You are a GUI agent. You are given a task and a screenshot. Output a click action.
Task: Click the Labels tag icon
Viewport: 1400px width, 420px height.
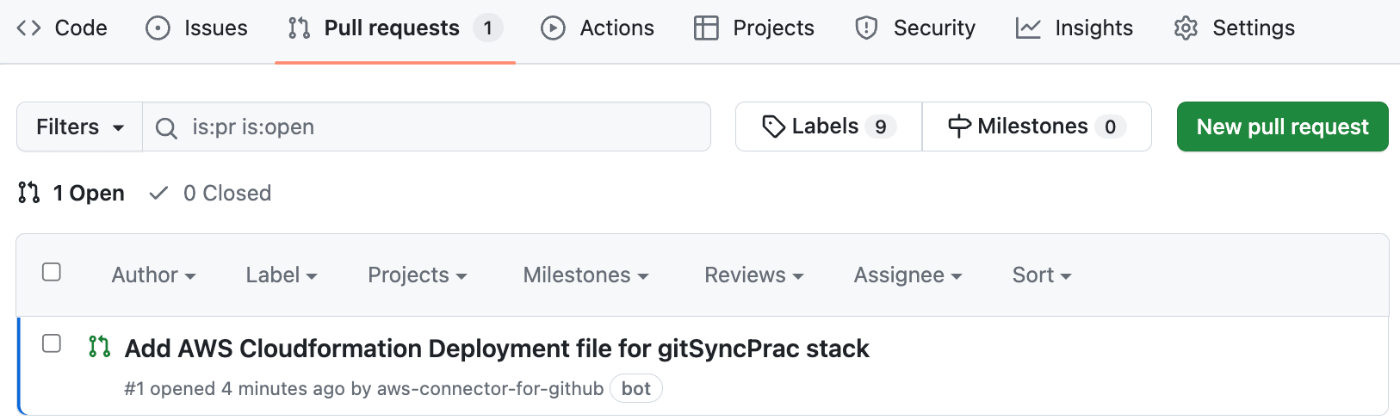[773, 127]
